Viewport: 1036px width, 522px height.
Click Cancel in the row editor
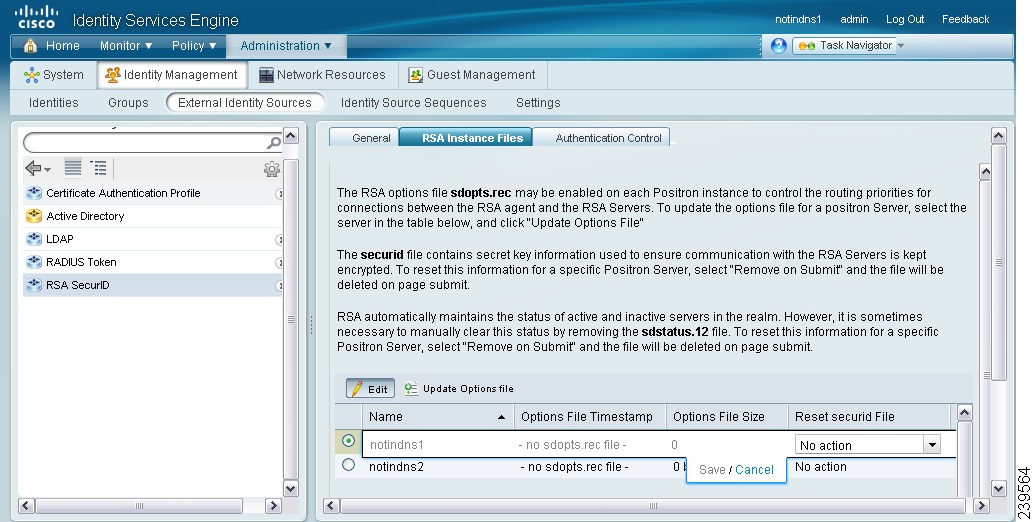[754, 470]
